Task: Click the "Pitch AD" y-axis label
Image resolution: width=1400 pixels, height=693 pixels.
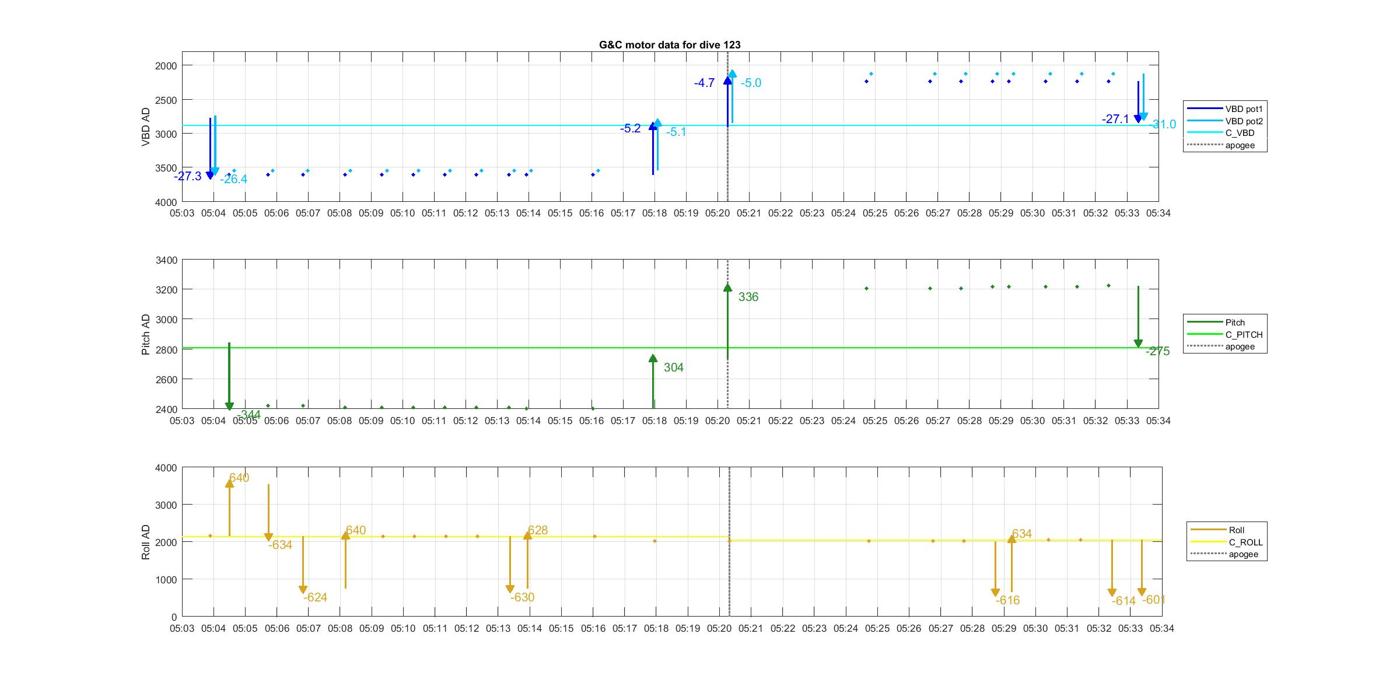Action: (x=146, y=335)
